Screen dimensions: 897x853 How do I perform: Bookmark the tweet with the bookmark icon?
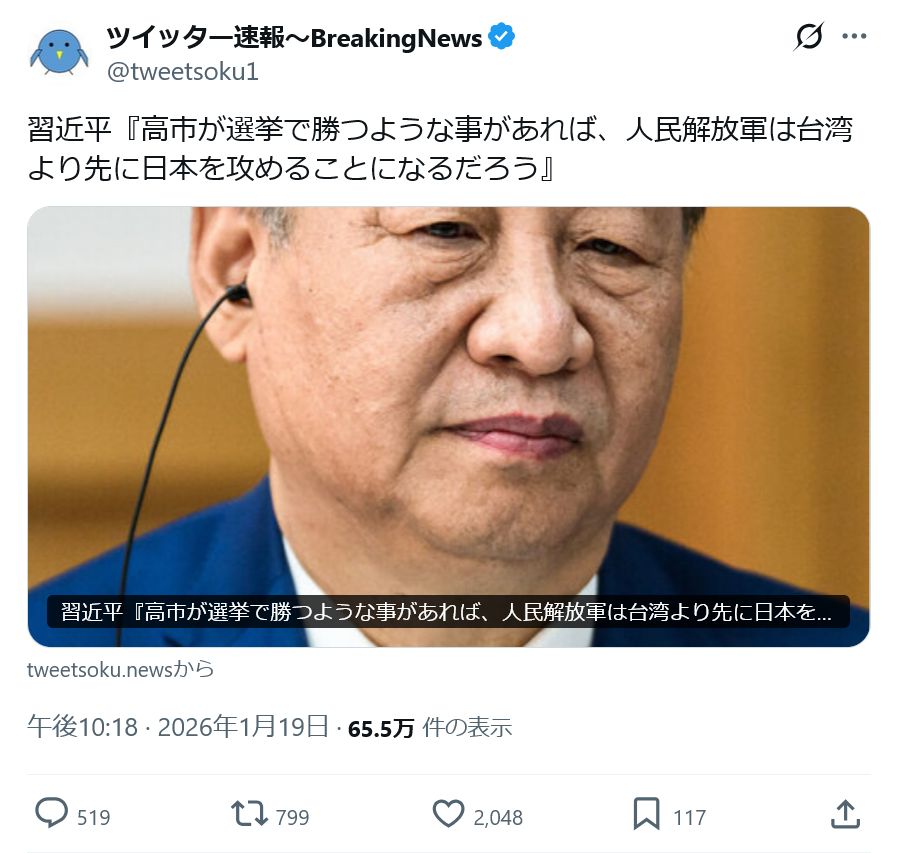(x=646, y=814)
